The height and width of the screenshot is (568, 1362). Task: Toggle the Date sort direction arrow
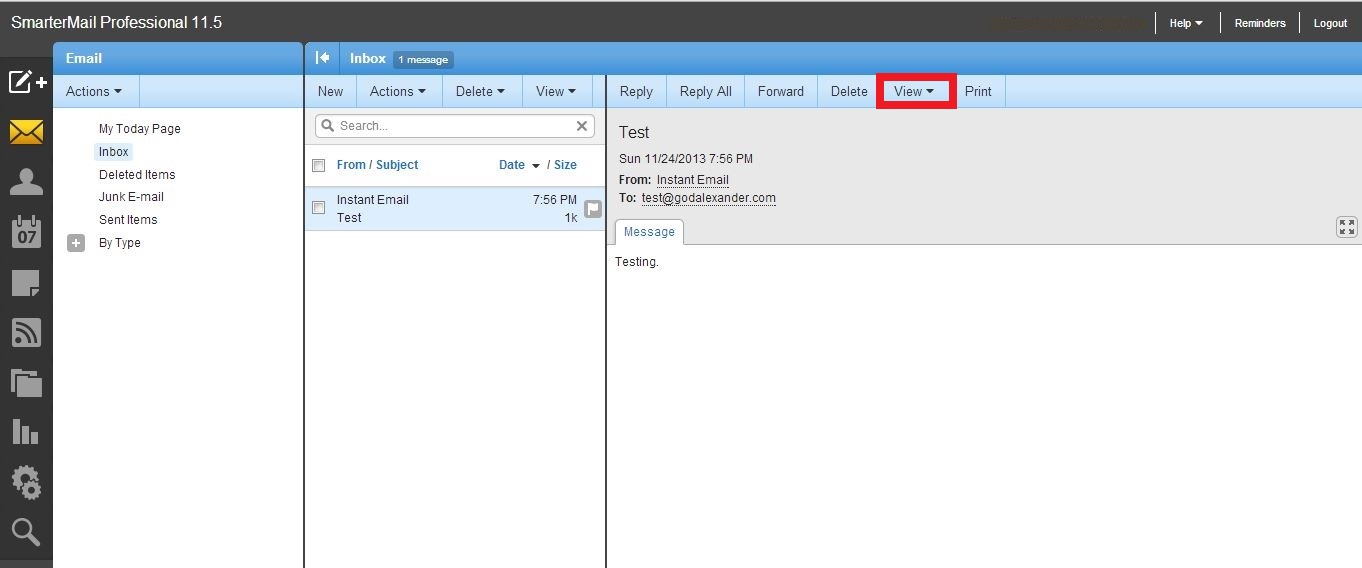pyautogui.click(x=536, y=166)
